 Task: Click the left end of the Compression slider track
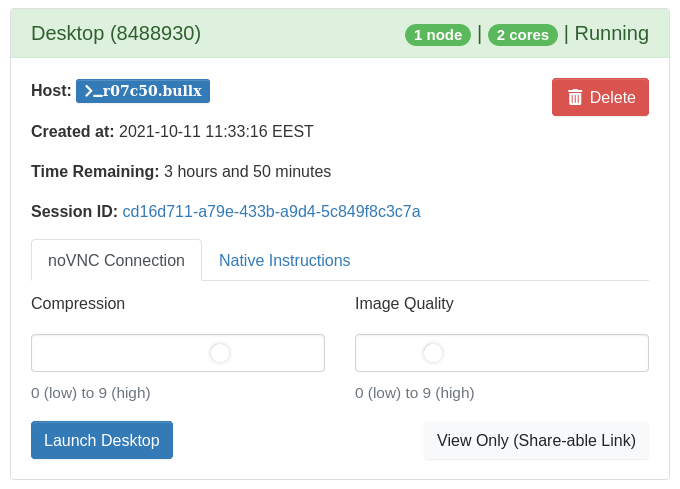pyautogui.click(x=40, y=353)
